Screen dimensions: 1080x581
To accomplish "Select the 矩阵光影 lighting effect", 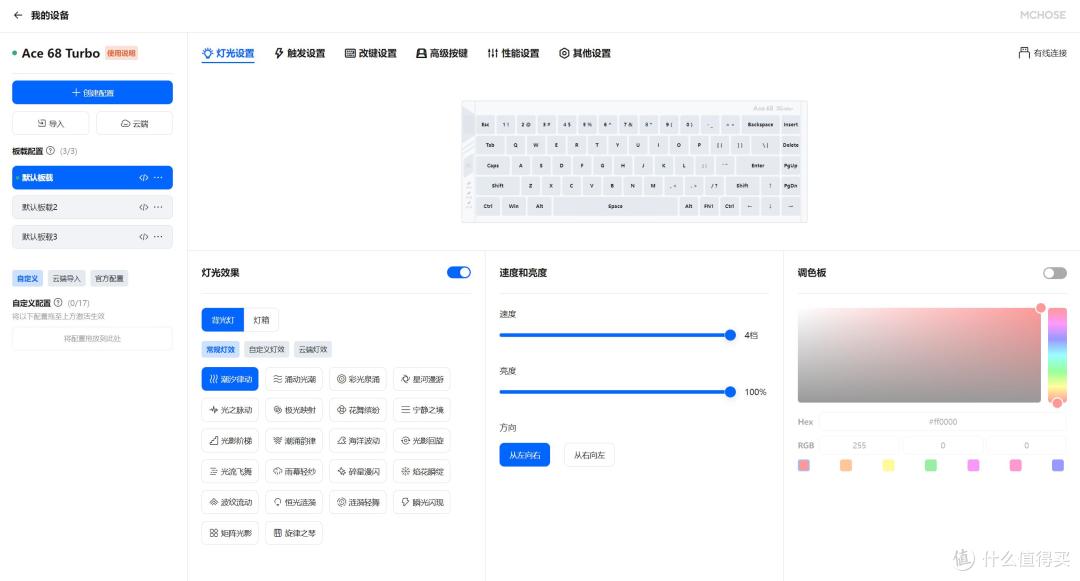I will coord(230,533).
